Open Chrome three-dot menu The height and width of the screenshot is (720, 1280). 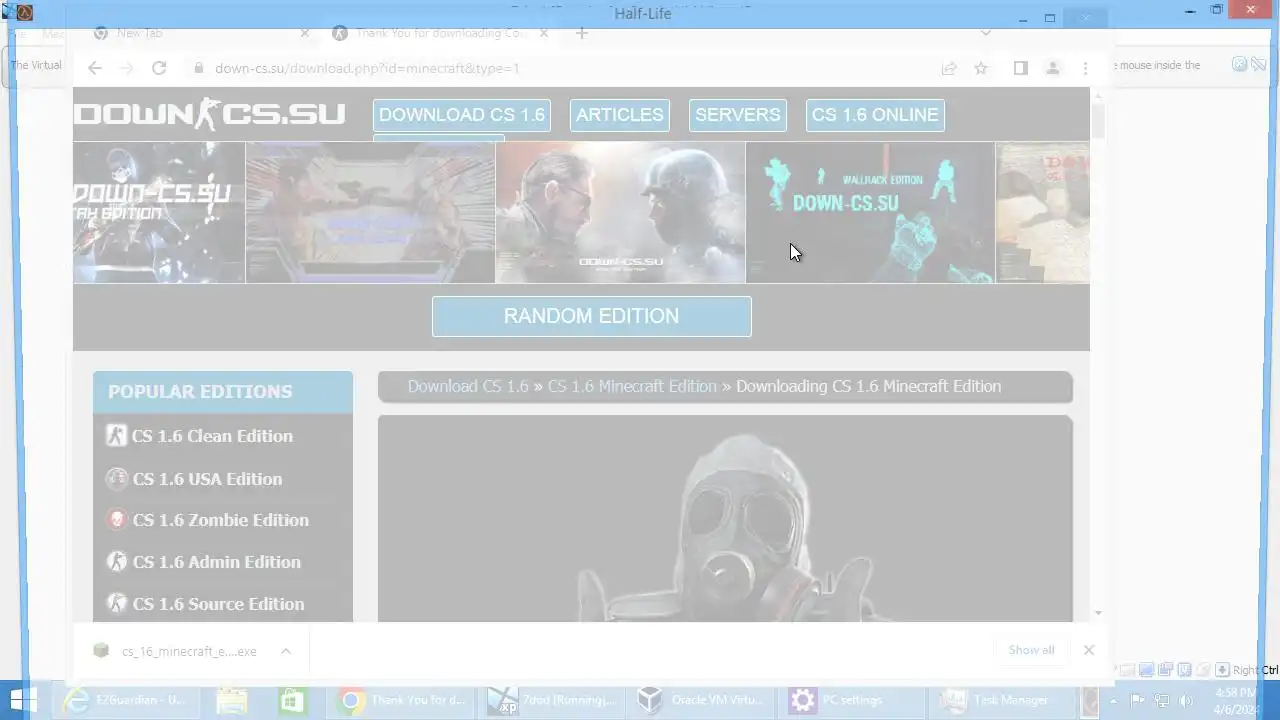click(1086, 68)
